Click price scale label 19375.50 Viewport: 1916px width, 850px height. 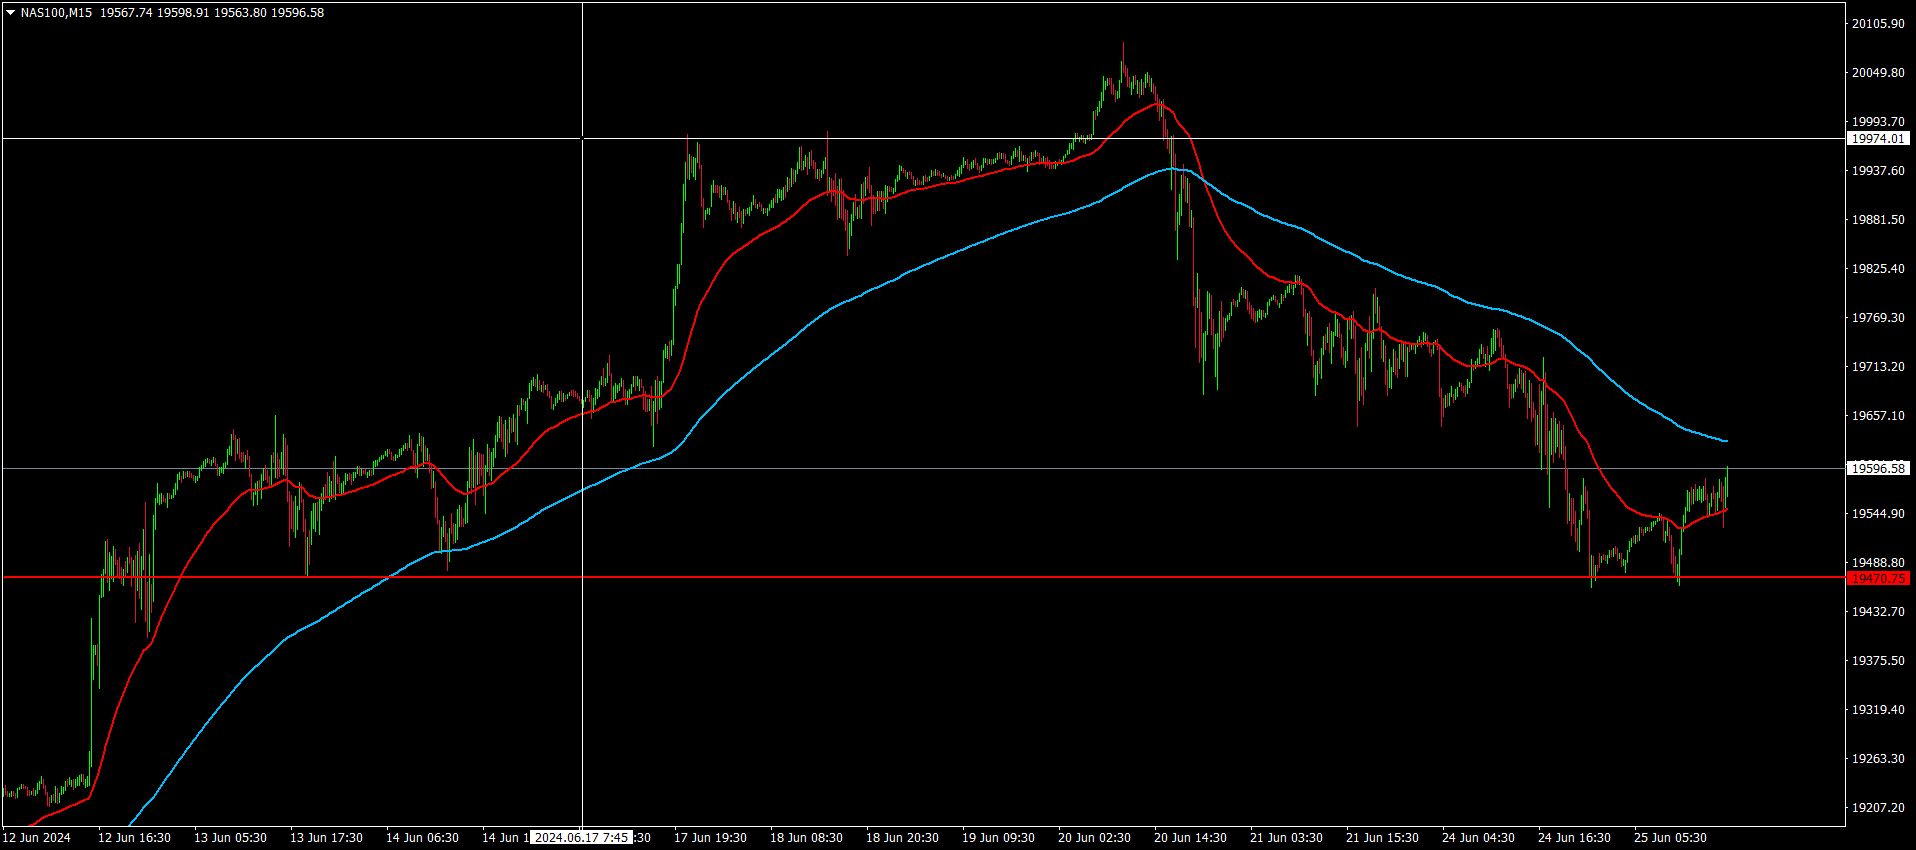tap(1878, 660)
